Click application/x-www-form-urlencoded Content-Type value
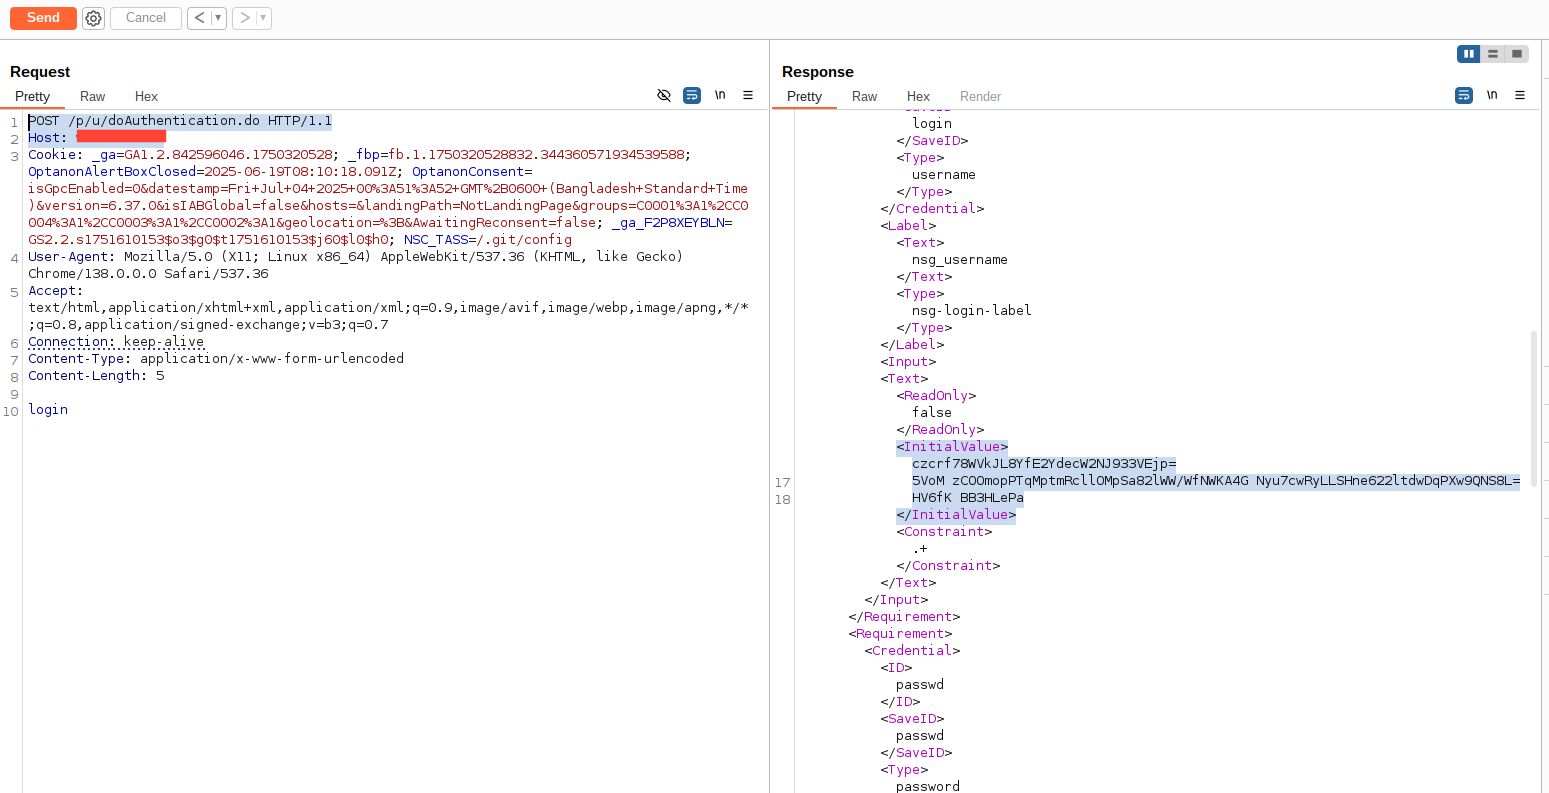This screenshot has height=793, width=1549. coord(272,359)
